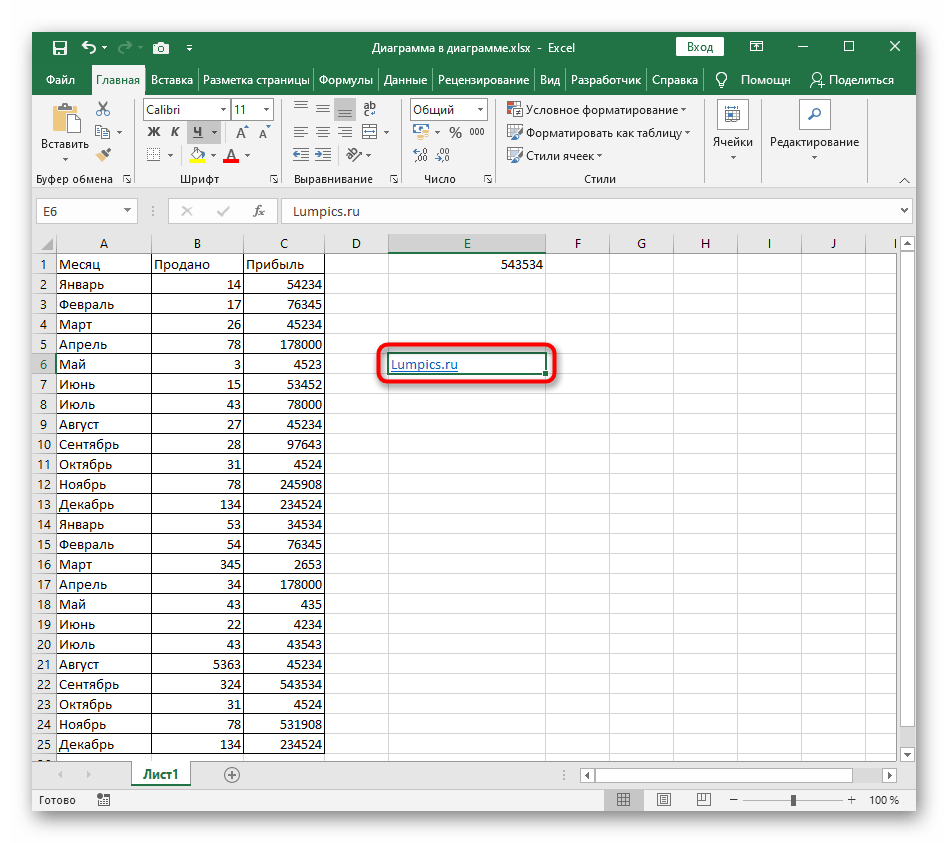
Task: Switch to Вставка tab
Action: (x=172, y=80)
